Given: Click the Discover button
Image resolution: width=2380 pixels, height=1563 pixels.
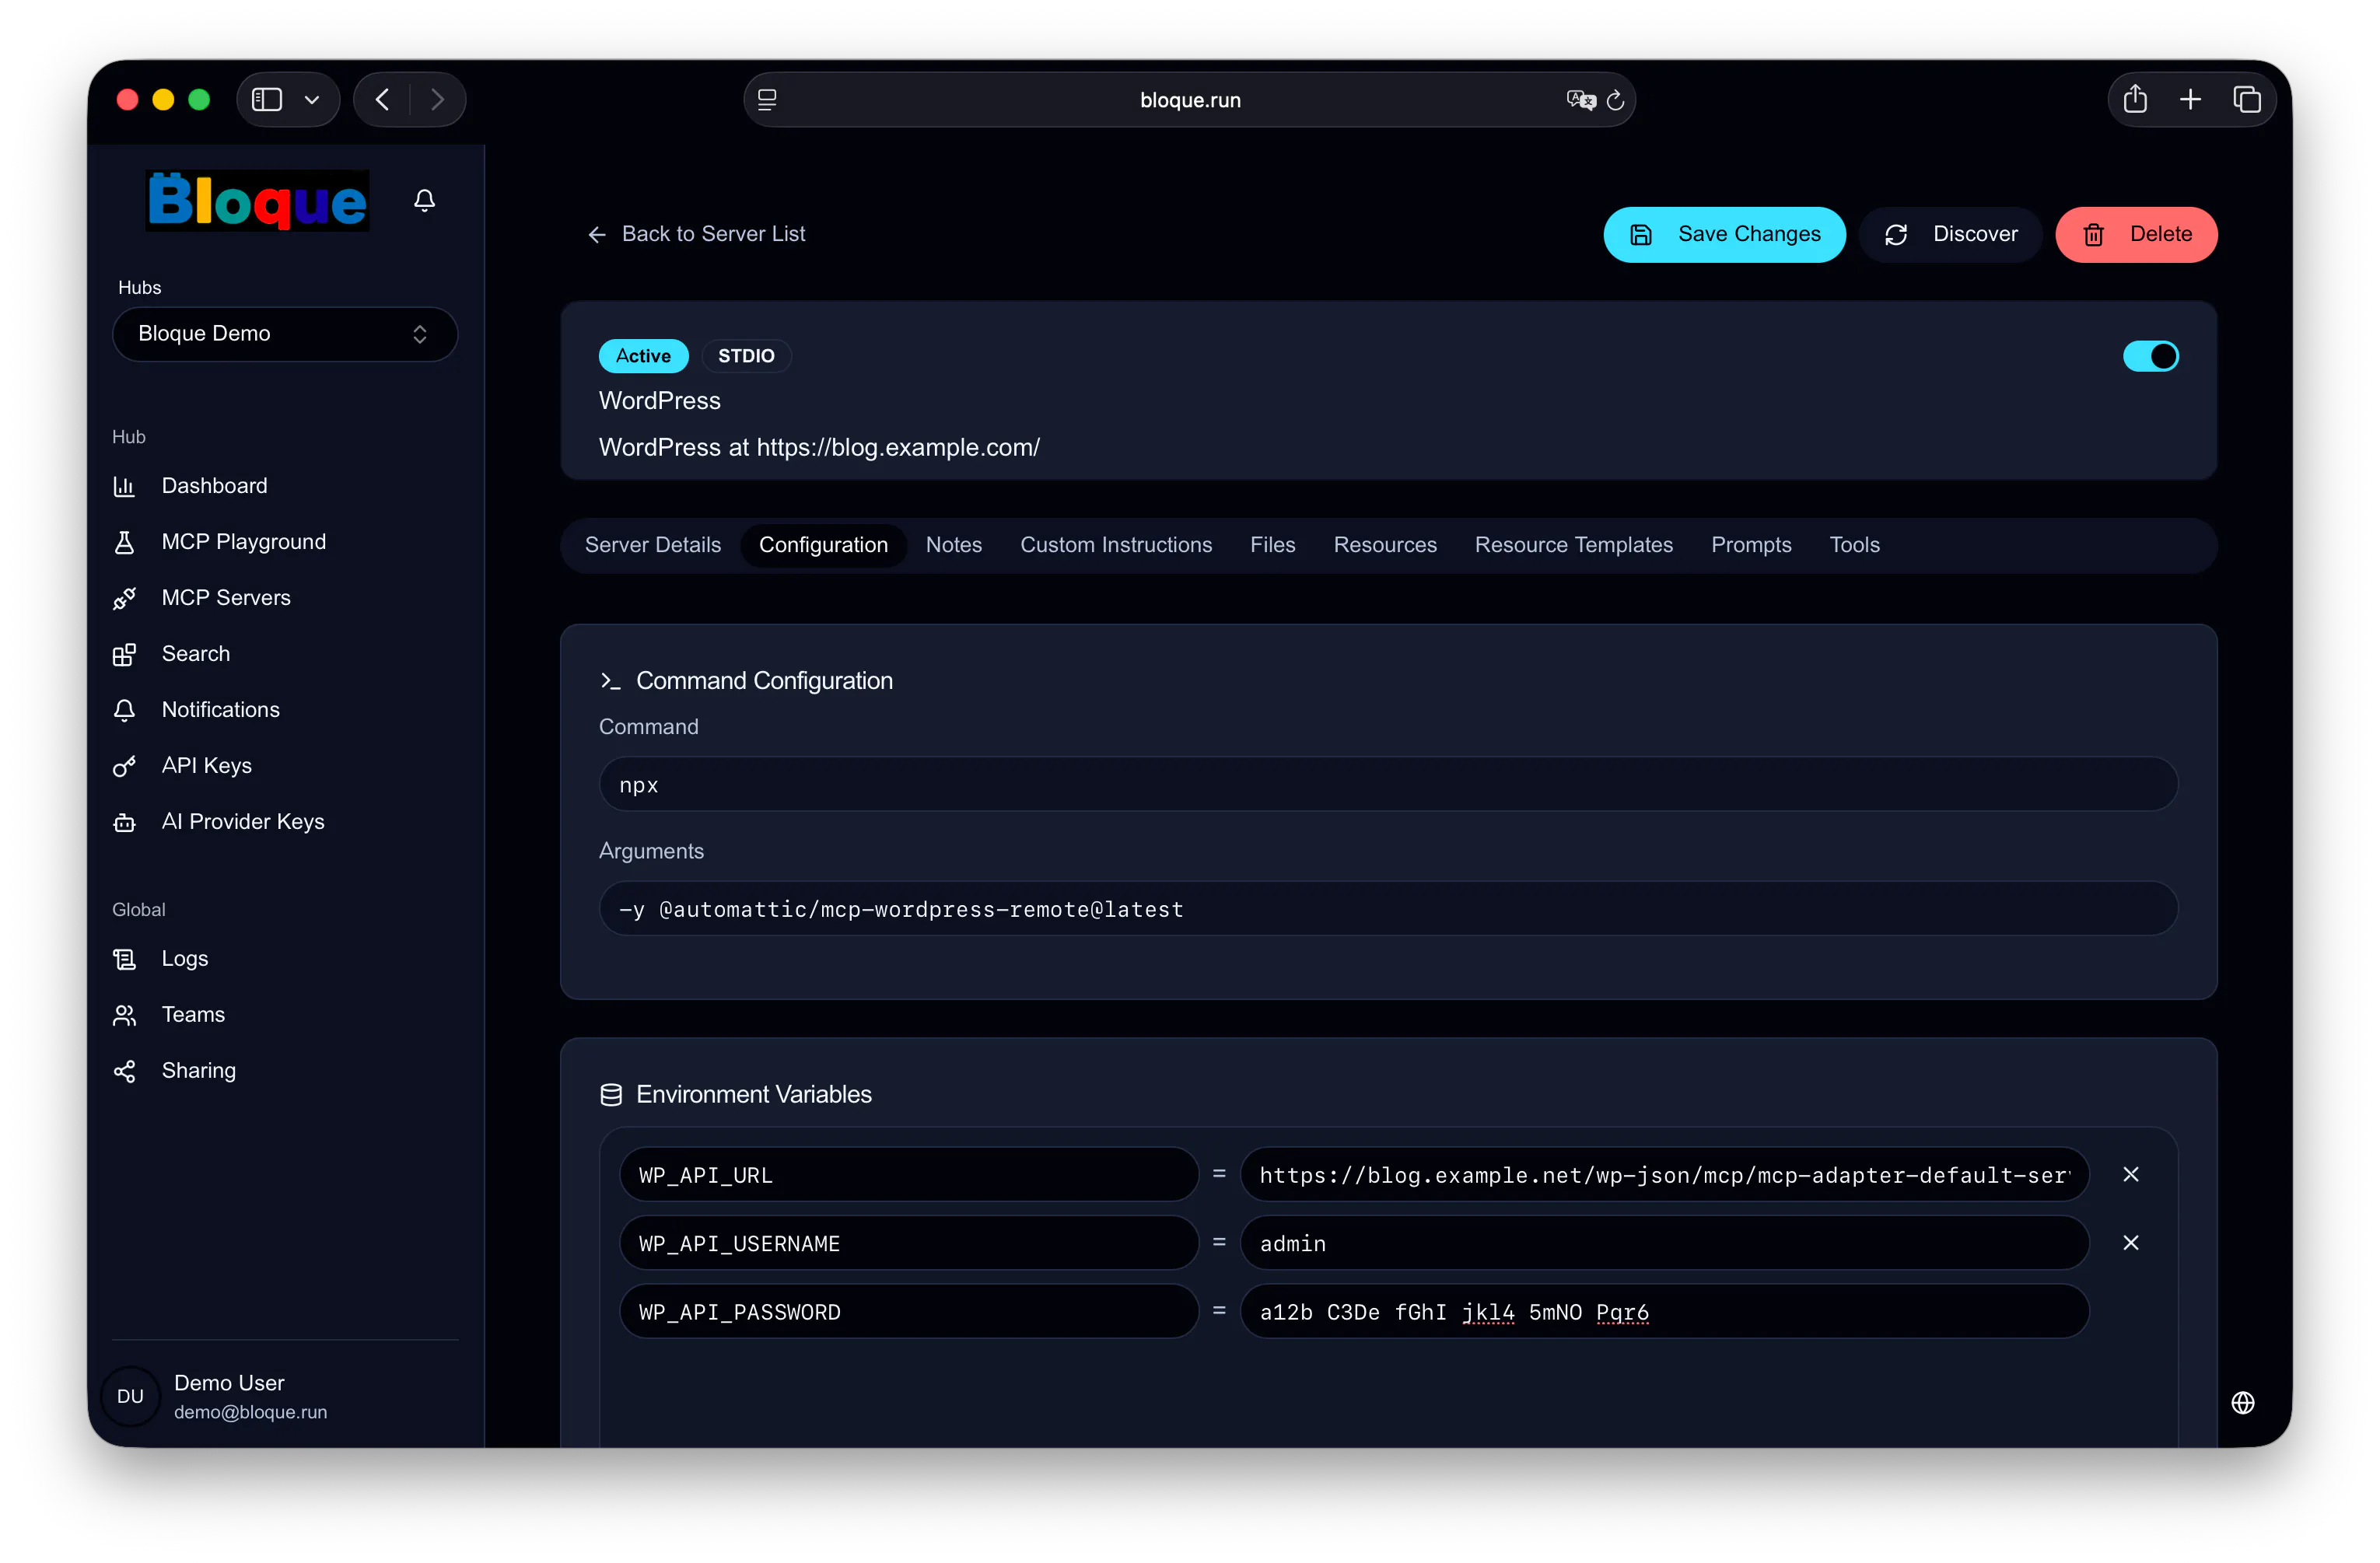Looking at the screenshot, I should pos(1950,234).
